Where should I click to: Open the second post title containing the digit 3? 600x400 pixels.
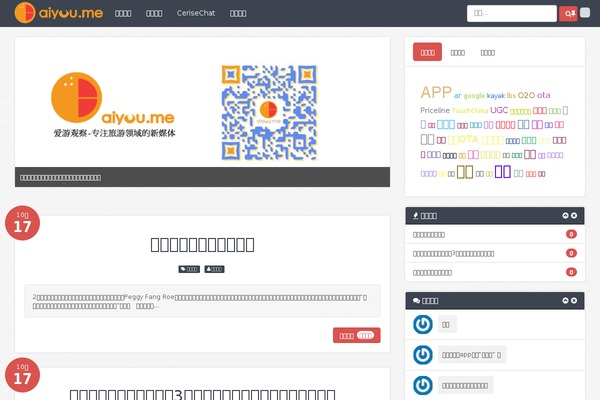[x=202, y=394]
